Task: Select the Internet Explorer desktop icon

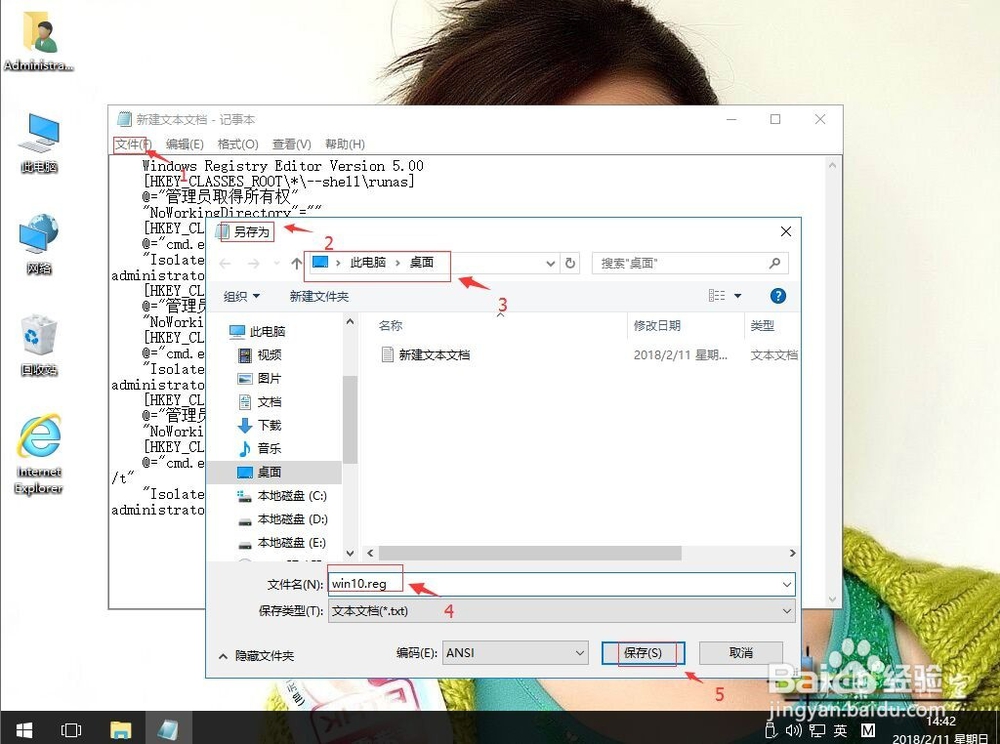Action: [39, 454]
